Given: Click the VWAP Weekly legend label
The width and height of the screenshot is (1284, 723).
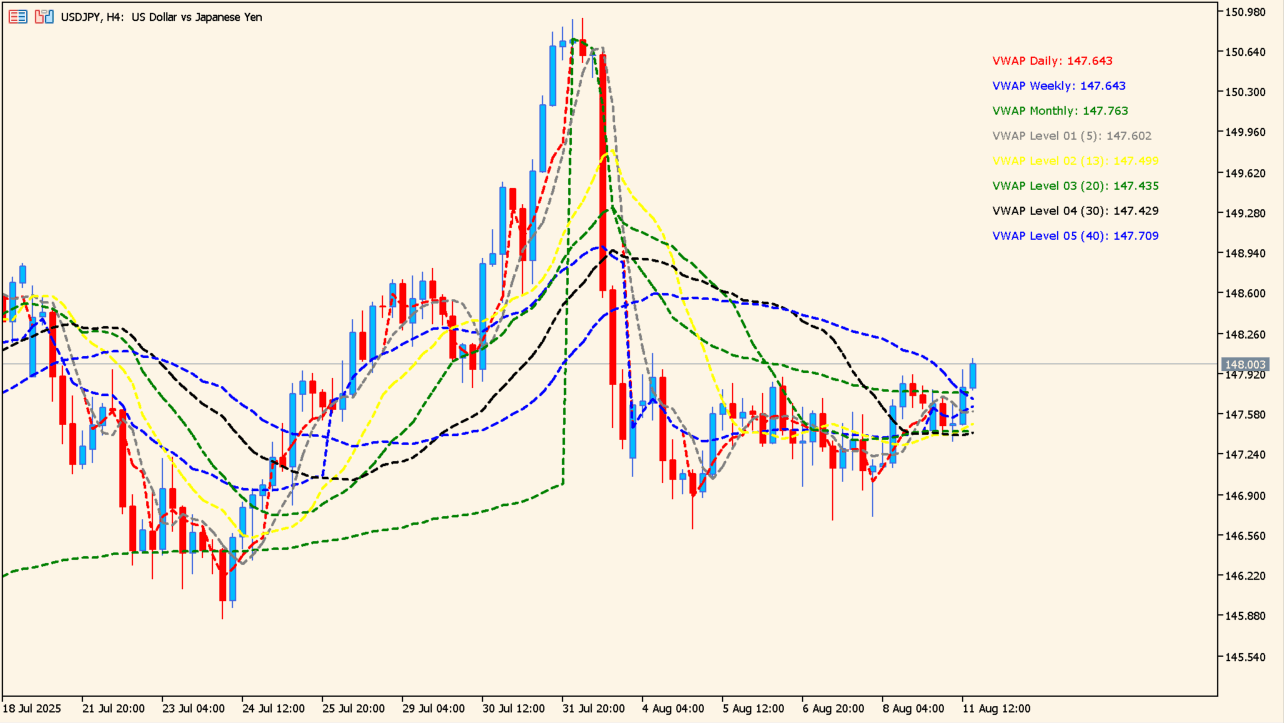Looking at the screenshot, I should [x=1057, y=86].
